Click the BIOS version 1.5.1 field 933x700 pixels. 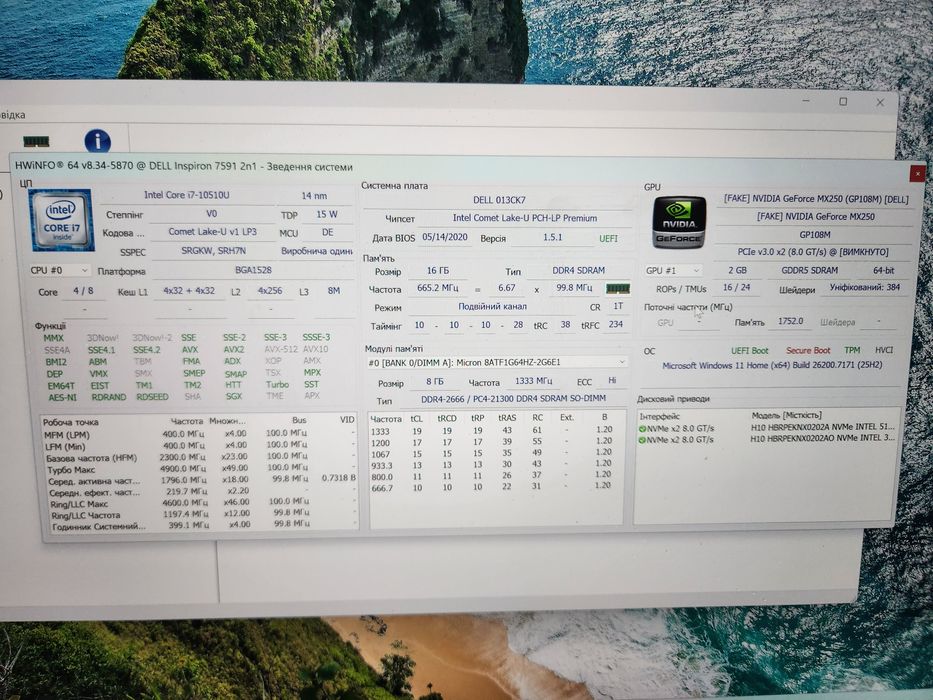tap(553, 237)
